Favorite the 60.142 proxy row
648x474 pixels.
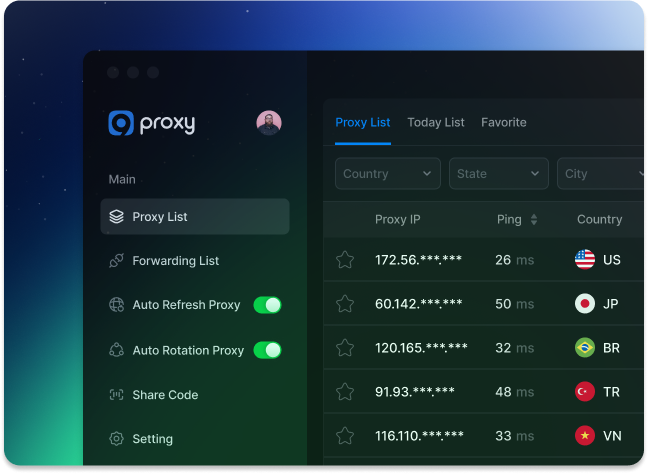(x=345, y=304)
